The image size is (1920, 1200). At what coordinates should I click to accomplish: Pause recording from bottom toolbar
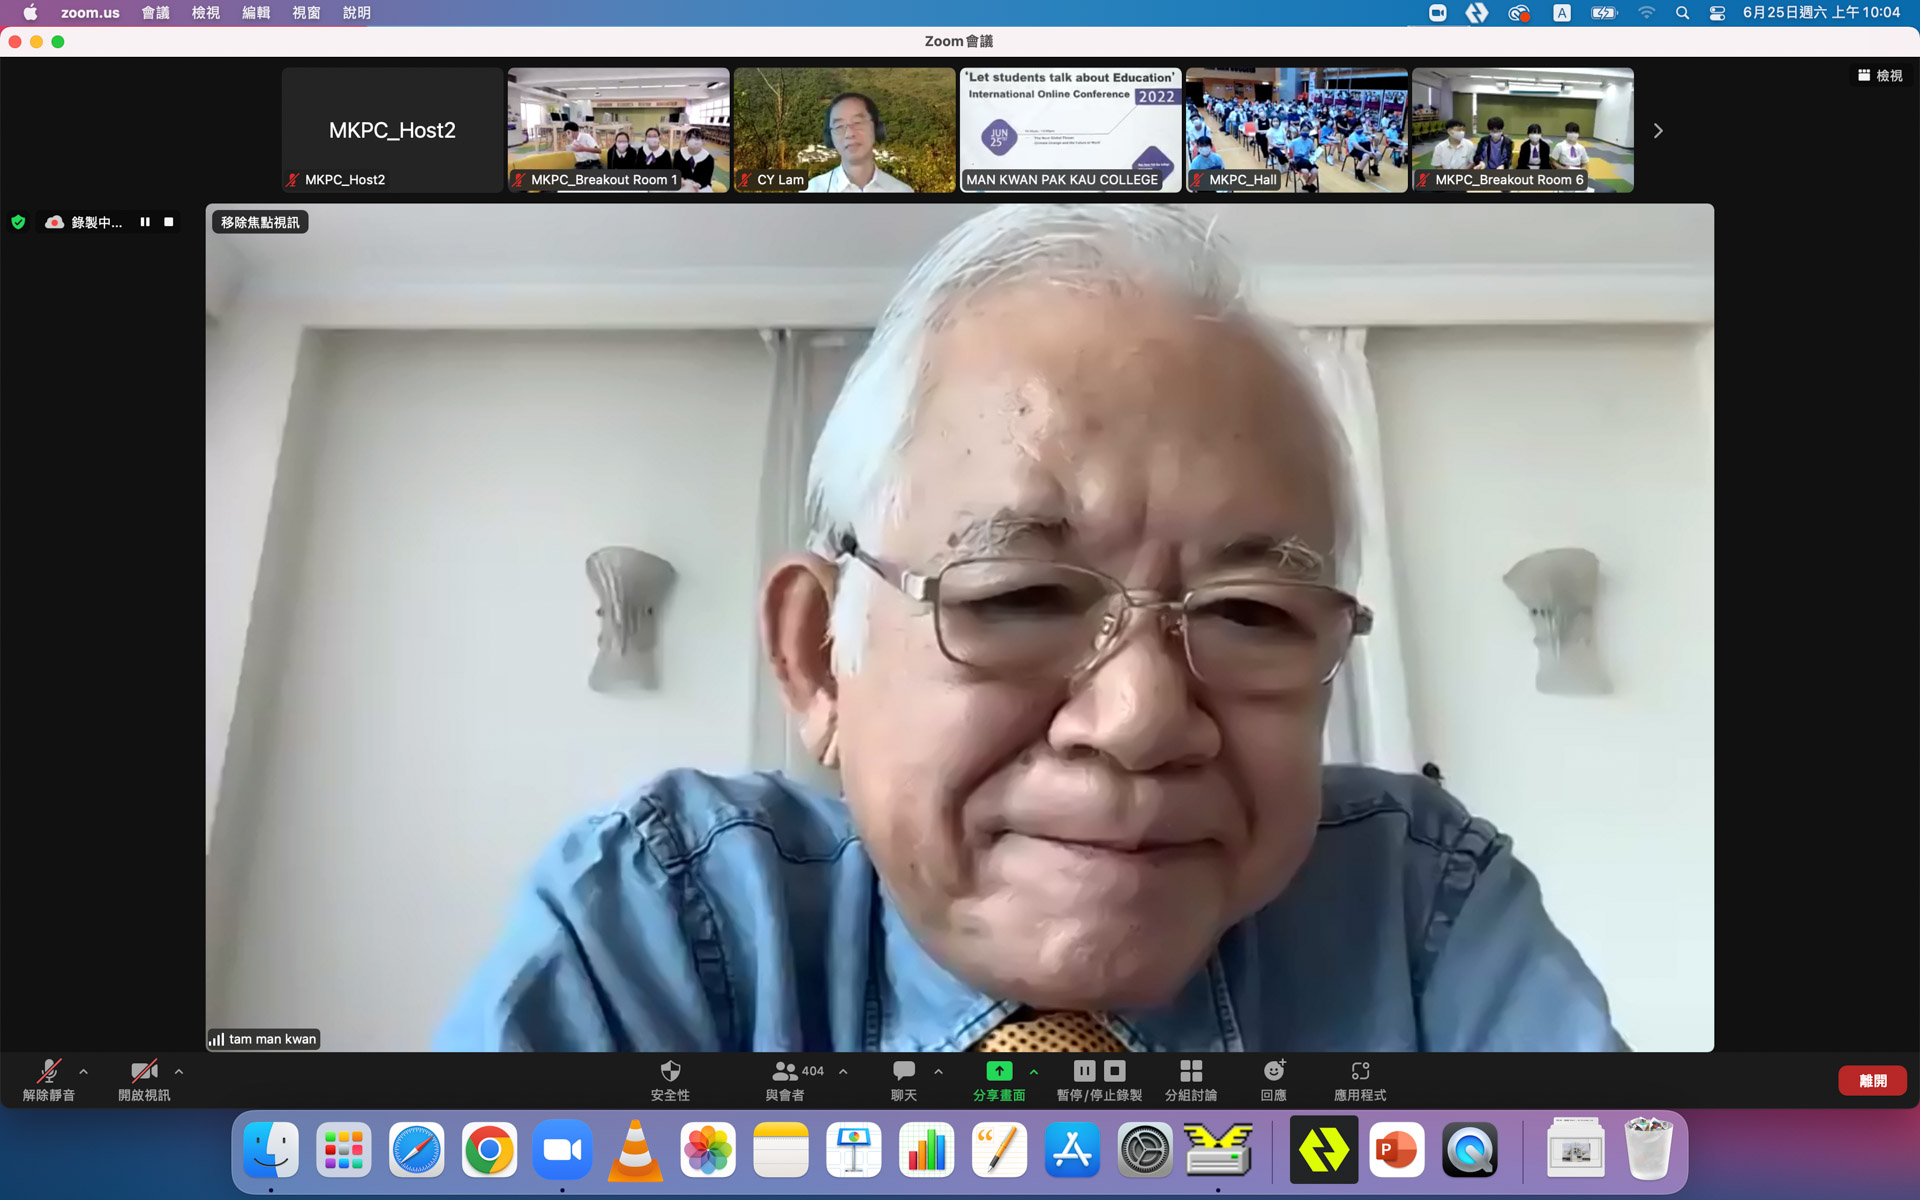(1085, 1071)
